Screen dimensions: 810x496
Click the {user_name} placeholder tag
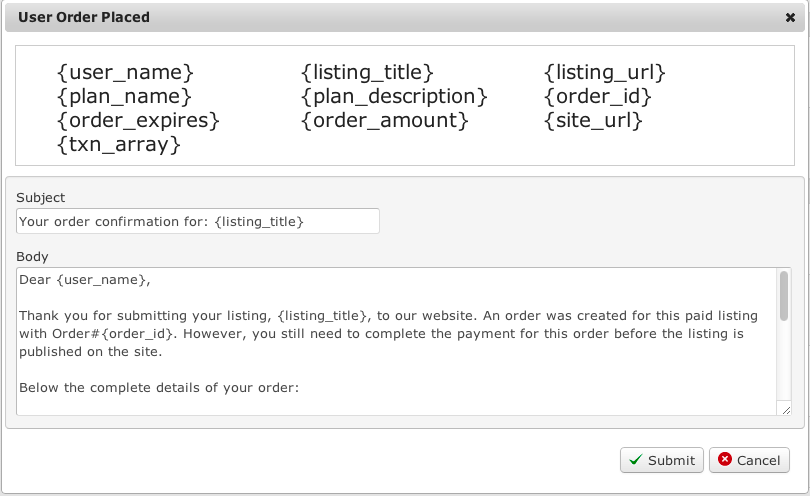coord(125,73)
